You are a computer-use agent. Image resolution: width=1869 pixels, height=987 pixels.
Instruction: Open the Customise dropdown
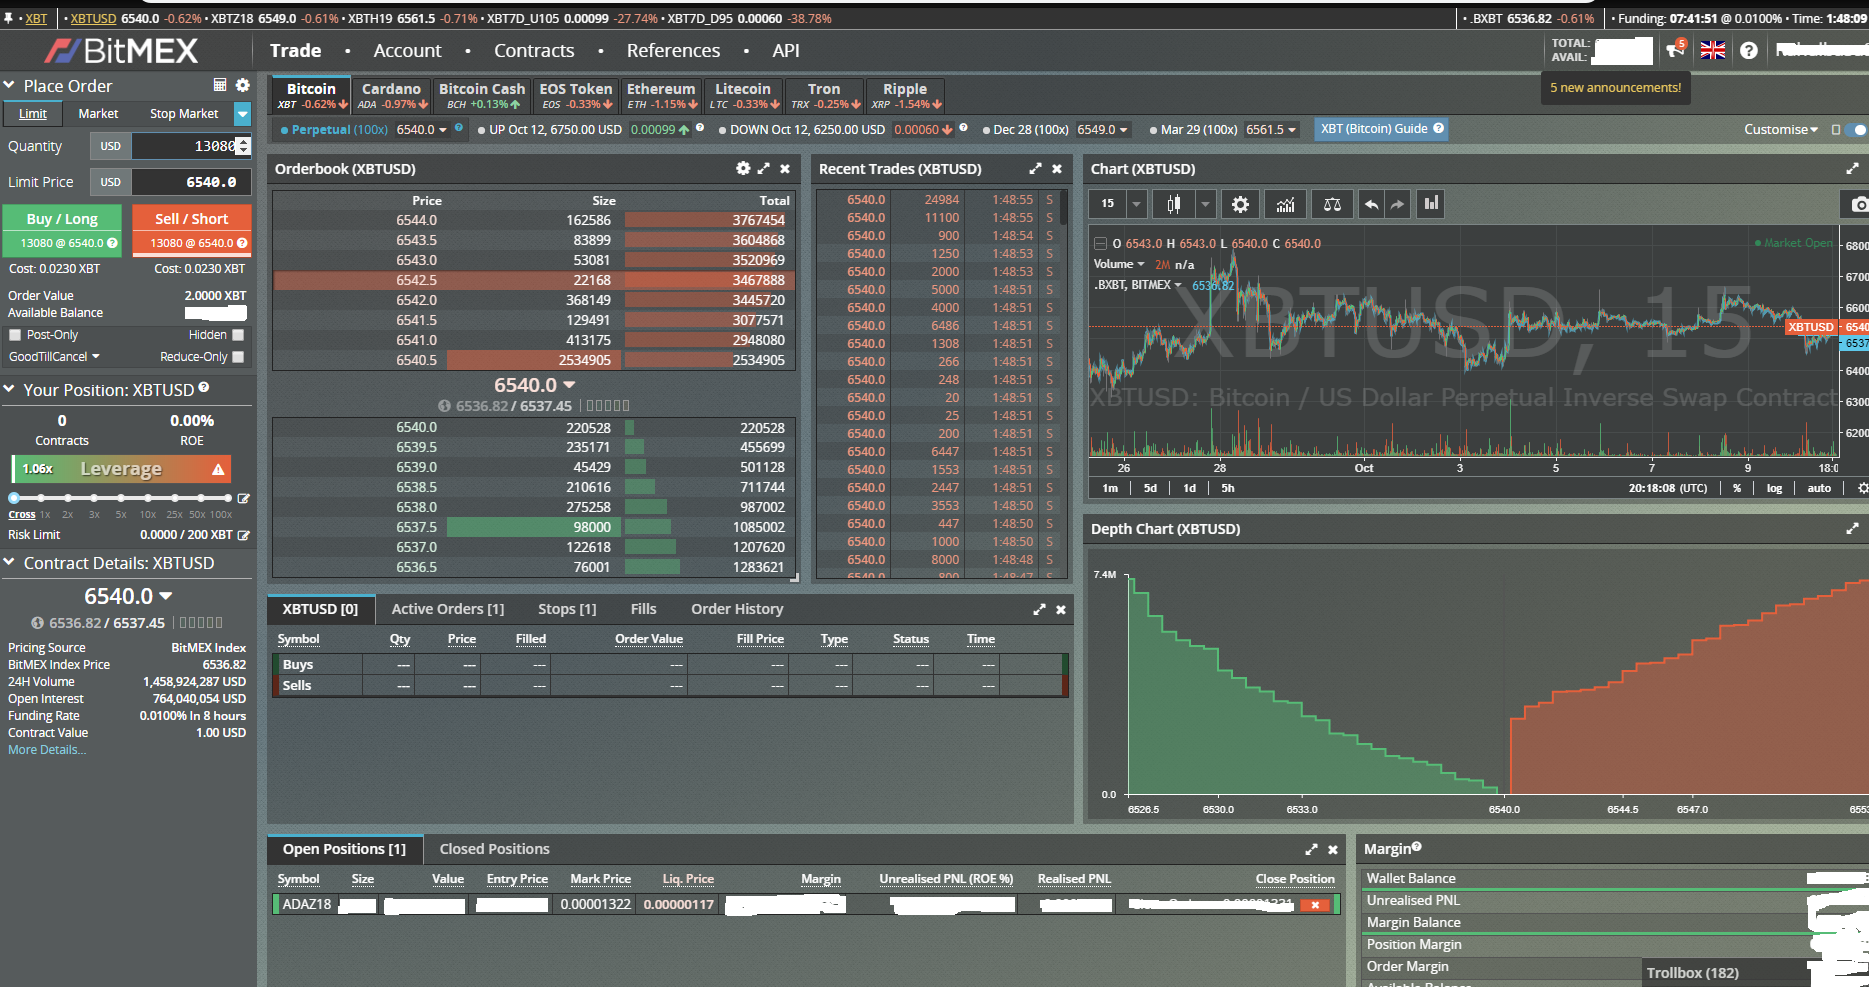(x=1781, y=129)
